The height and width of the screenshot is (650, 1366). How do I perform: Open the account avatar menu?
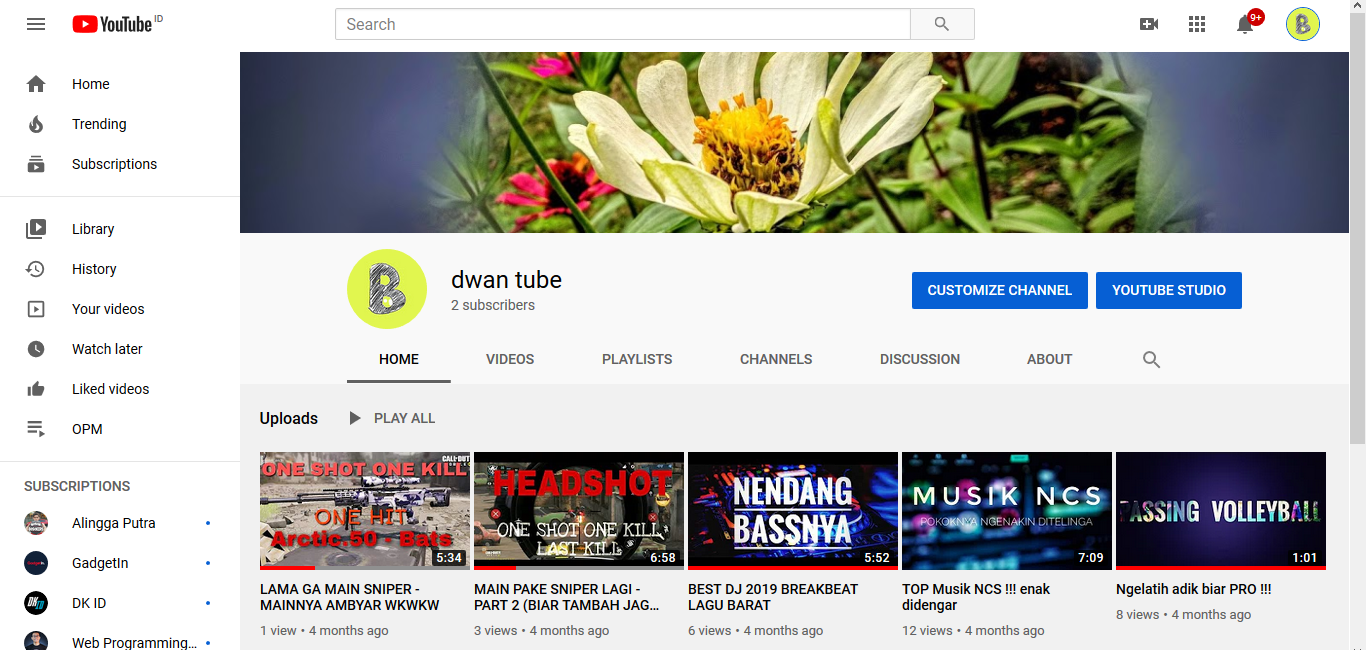pos(1302,24)
